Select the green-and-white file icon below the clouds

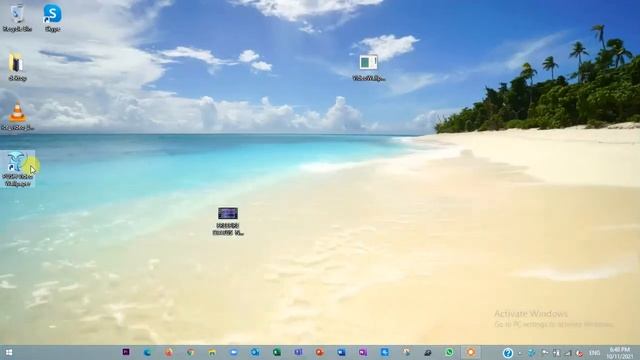coord(369,67)
